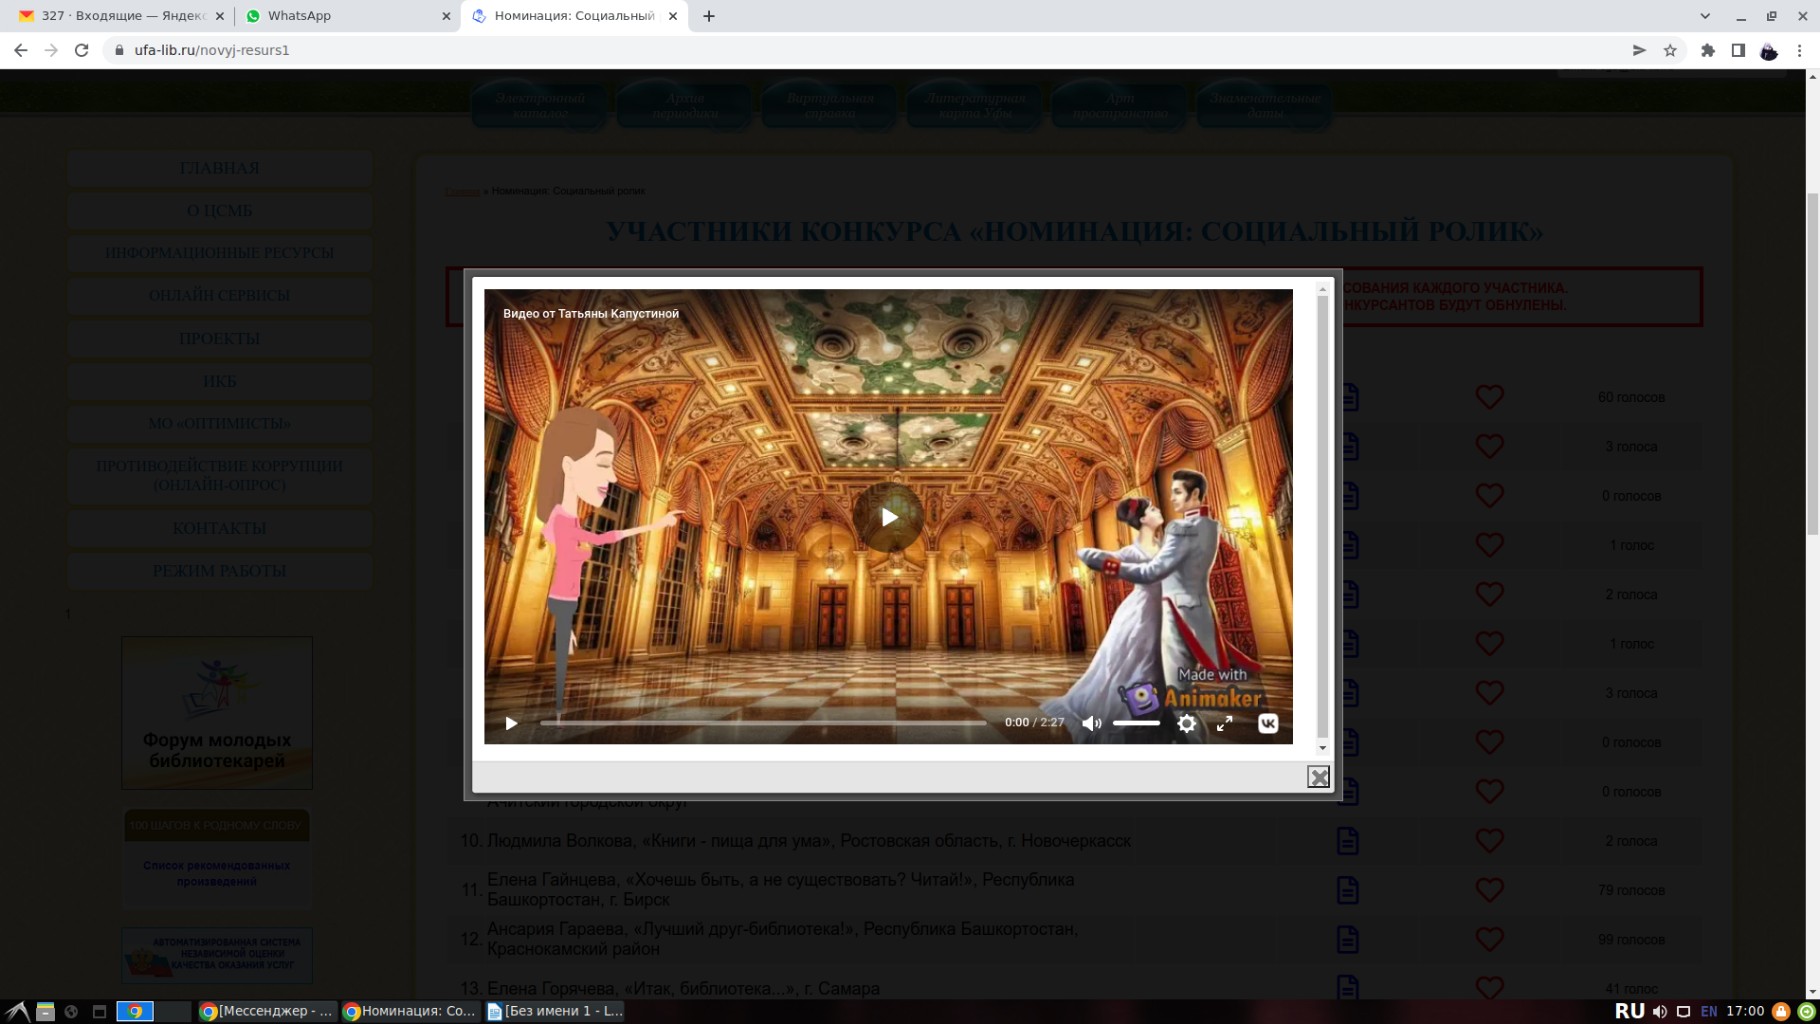Enter fullscreen mode in the video player
Viewport: 1820px width, 1024px height.
click(1224, 723)
